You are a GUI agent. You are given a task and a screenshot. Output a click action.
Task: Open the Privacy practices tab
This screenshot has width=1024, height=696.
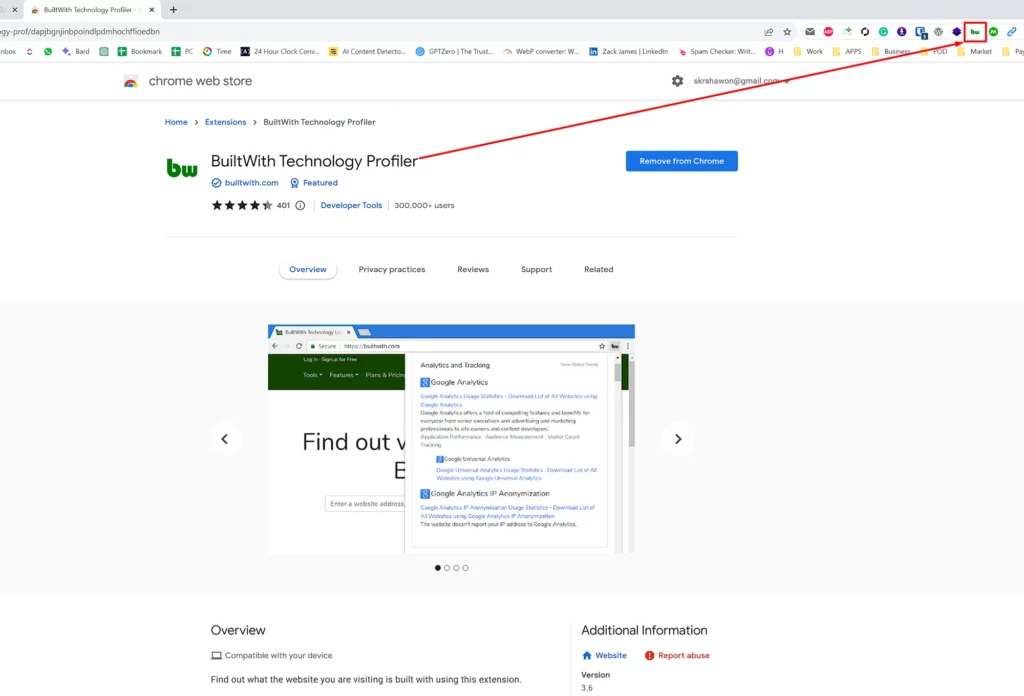pos(392,269)
